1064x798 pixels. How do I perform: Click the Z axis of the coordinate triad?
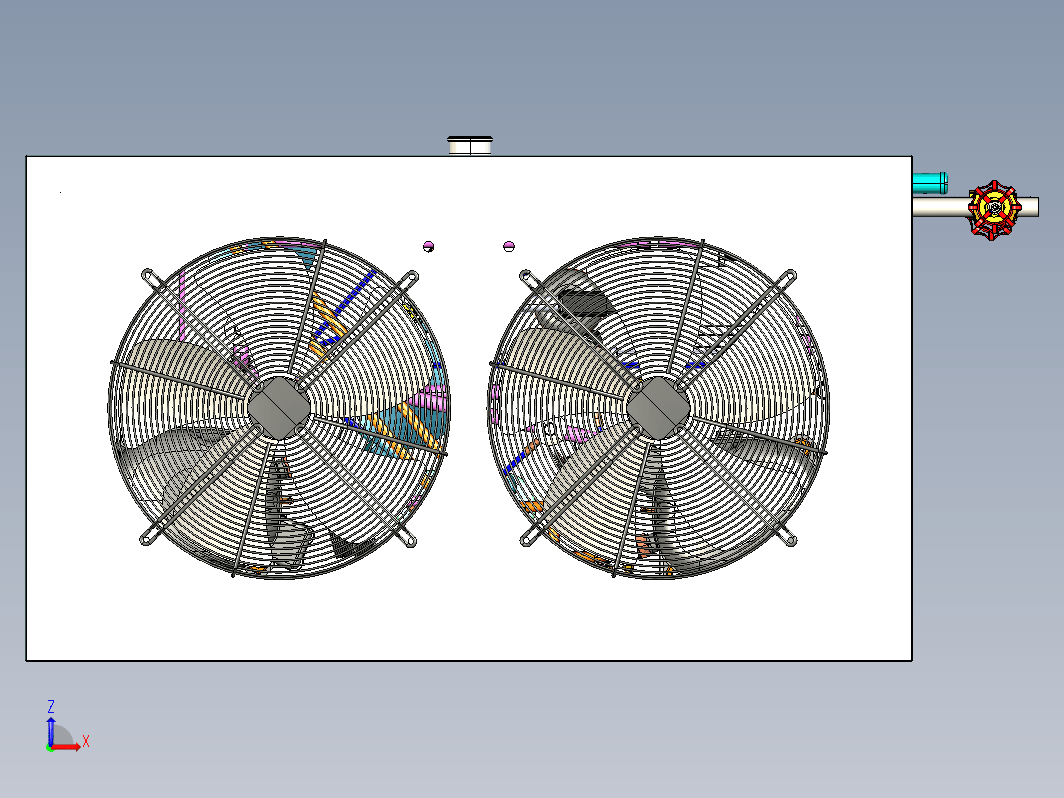tap(51, 732)
